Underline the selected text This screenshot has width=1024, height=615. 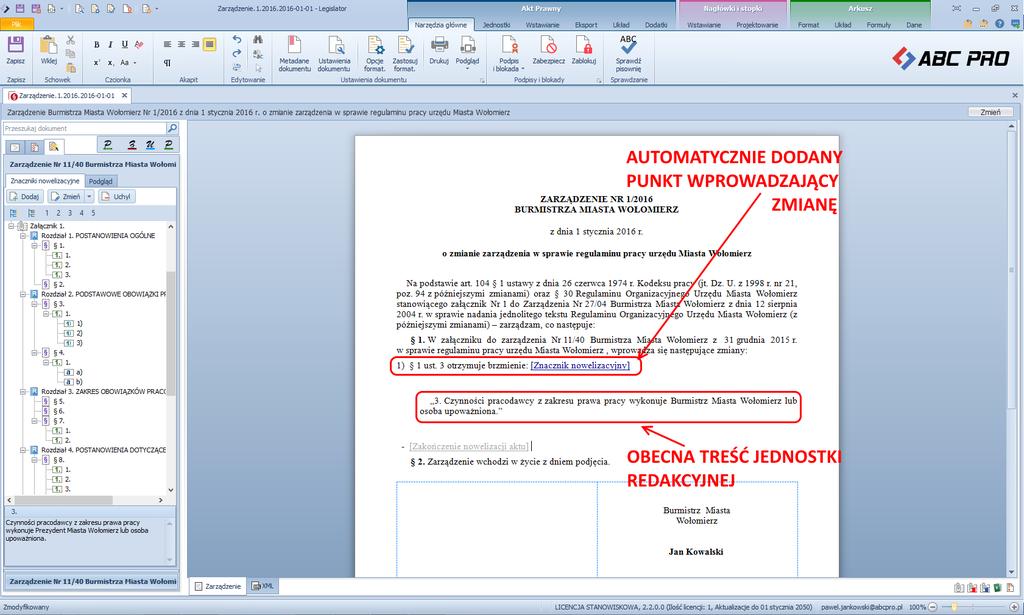(124, 44)
